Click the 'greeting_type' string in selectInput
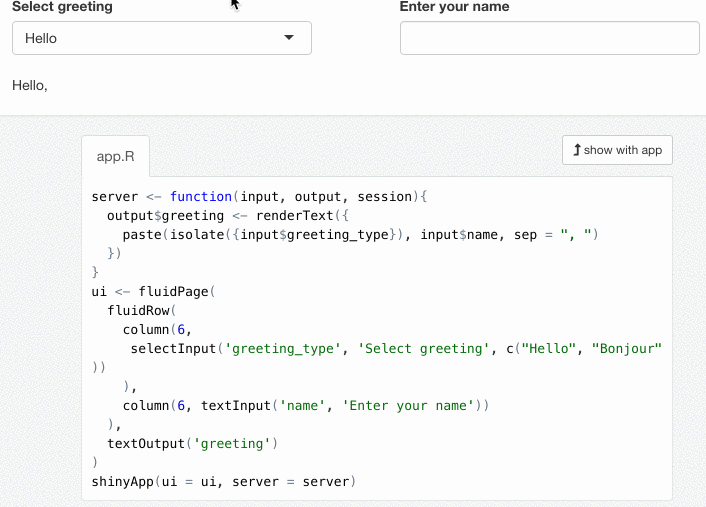The image size is (706, 507). [282, 349]
